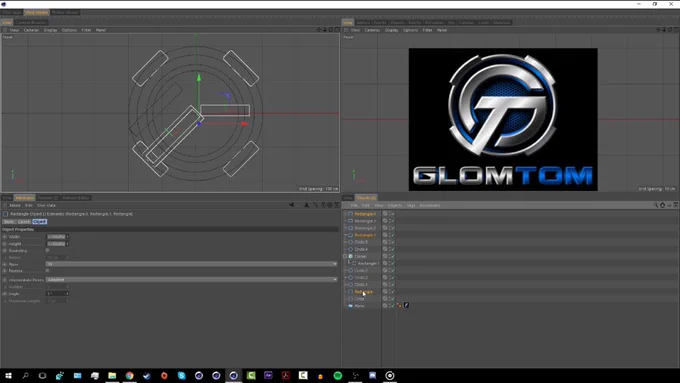The width and height of the screenshot is (680, 383).
Task: Open taskbar search magnifier
Action: 25,376
